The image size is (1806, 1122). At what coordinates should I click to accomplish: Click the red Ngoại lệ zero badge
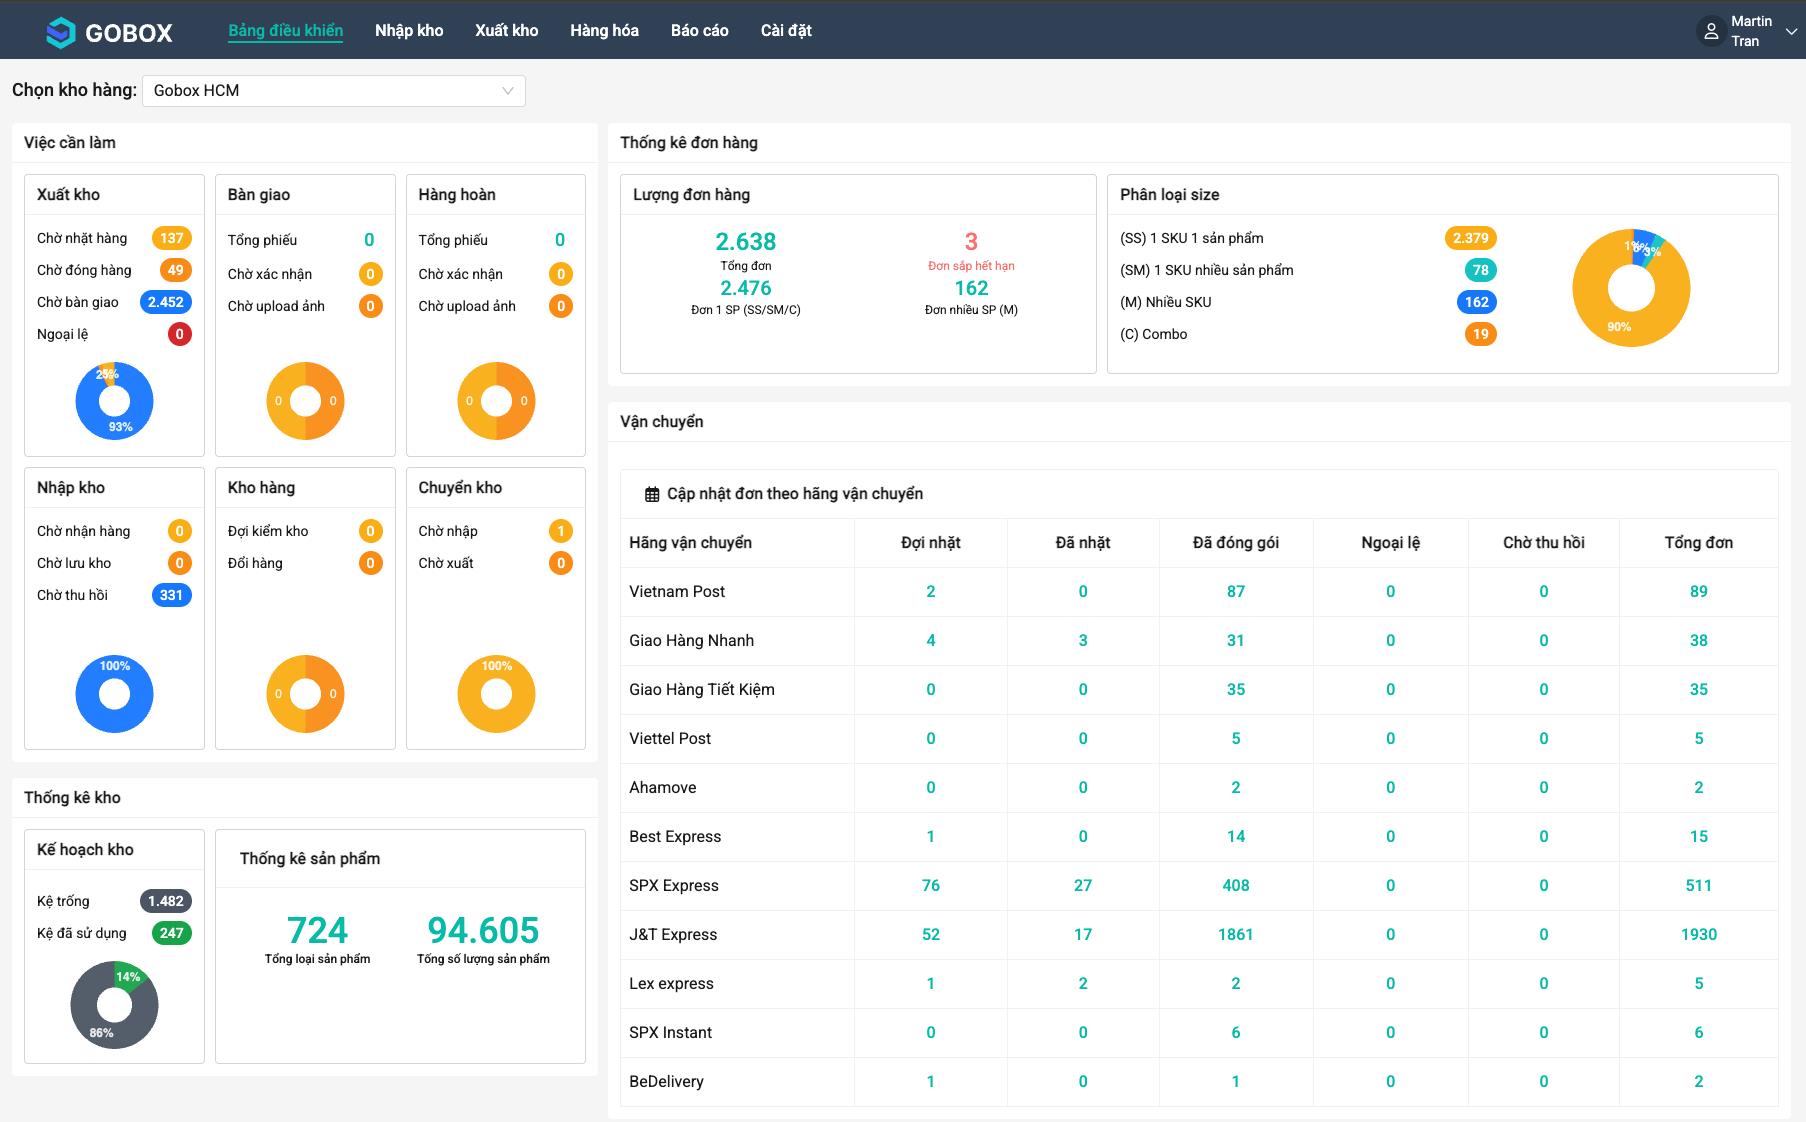[x=179, y=334]
